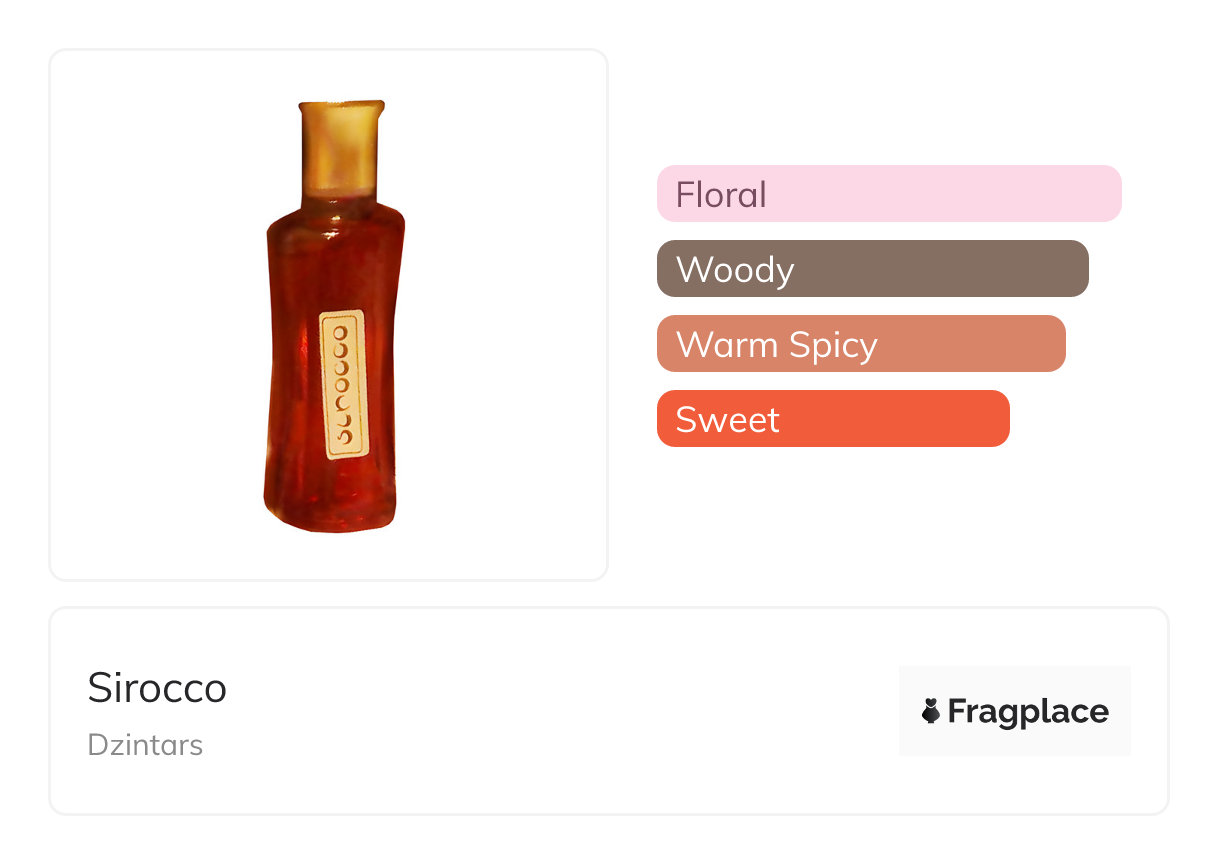
Task: Click the "Floral" text label
Action: pyautogui.click(x=721, y=194)
